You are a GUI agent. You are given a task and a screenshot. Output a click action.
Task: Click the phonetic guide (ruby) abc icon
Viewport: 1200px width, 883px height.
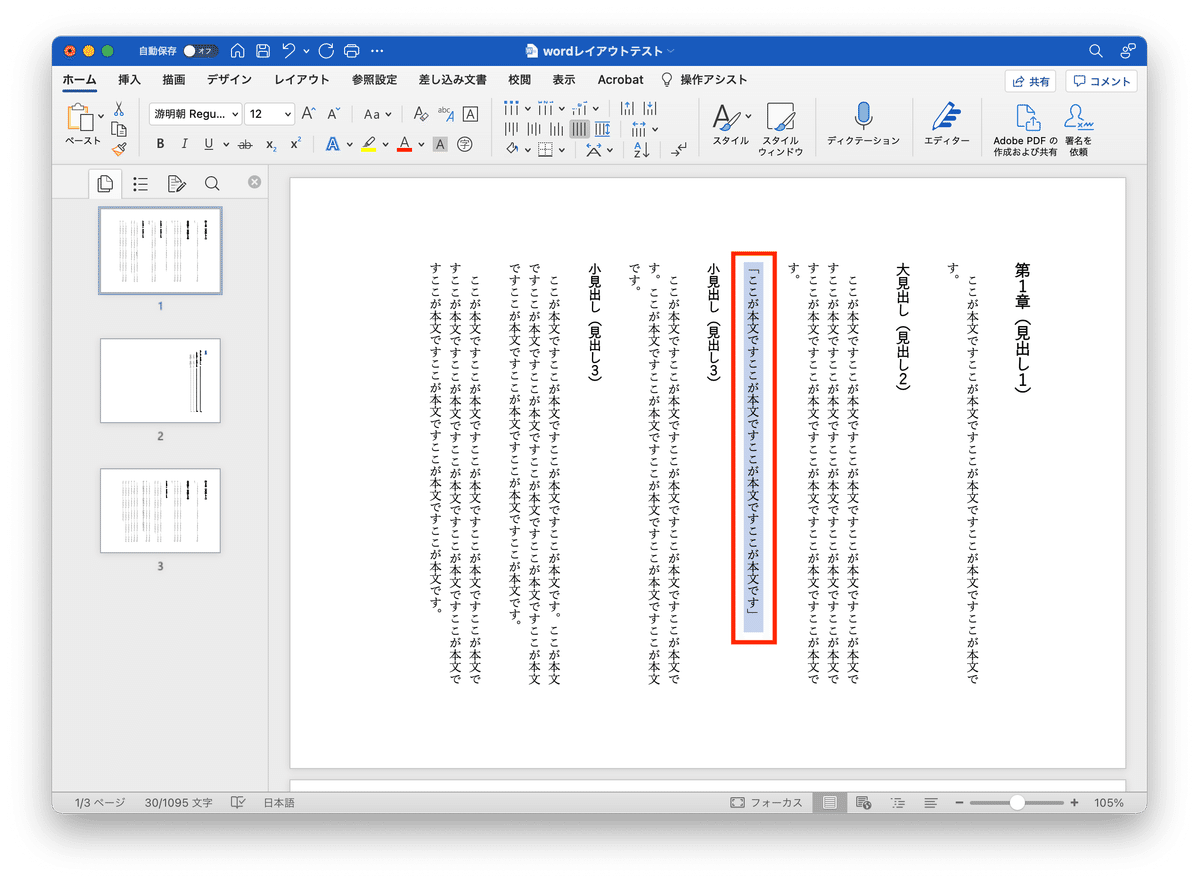point(446,114)
